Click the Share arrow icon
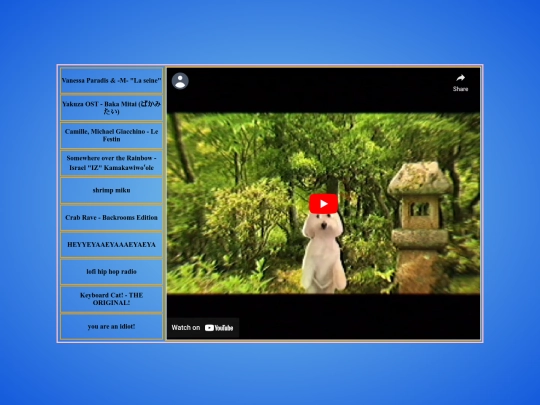The height and width of the screenshot is (405, 540). [460, 78]
